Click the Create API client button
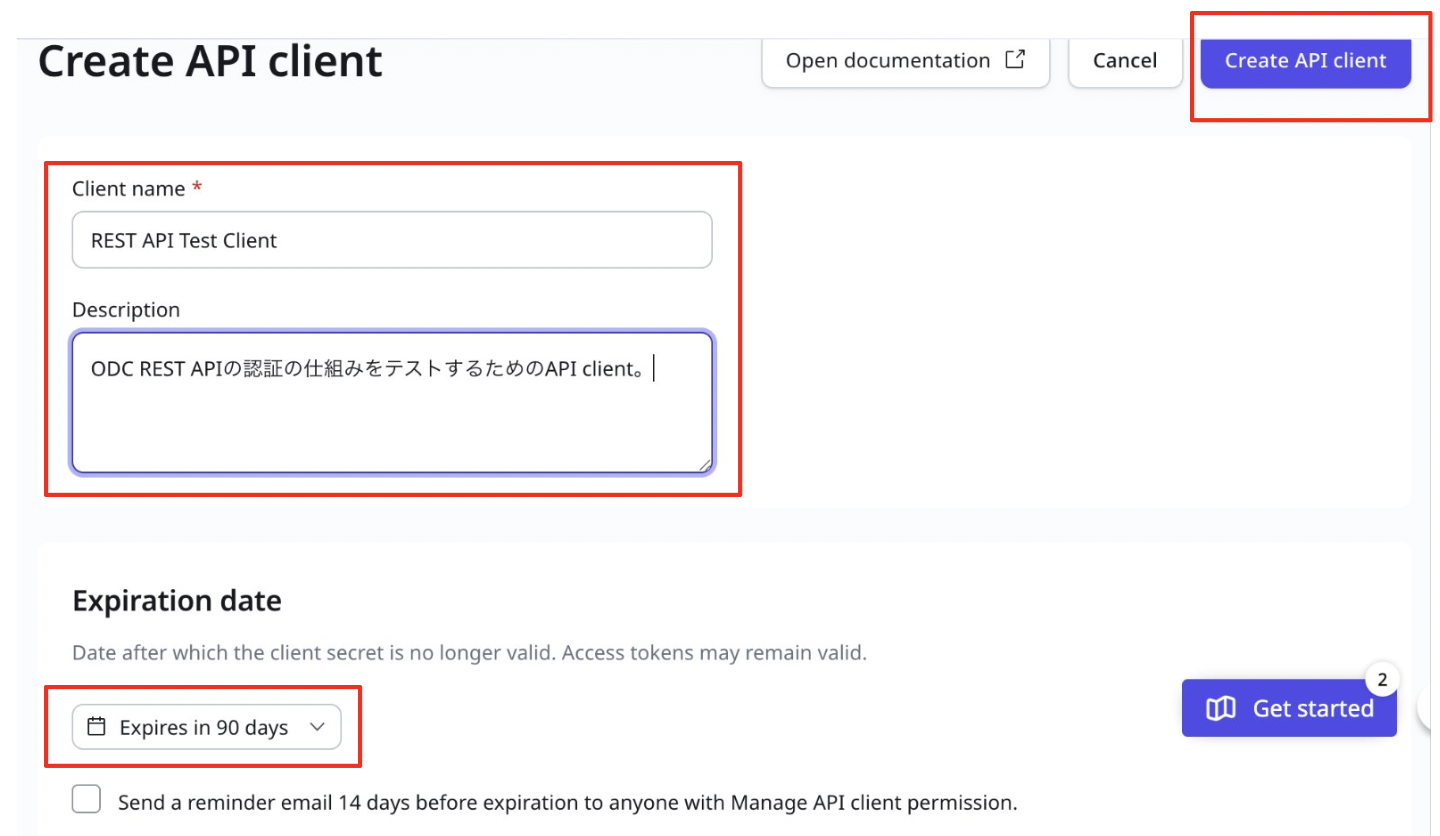This screenshot has height=836, width=1440. (1306, 61)
